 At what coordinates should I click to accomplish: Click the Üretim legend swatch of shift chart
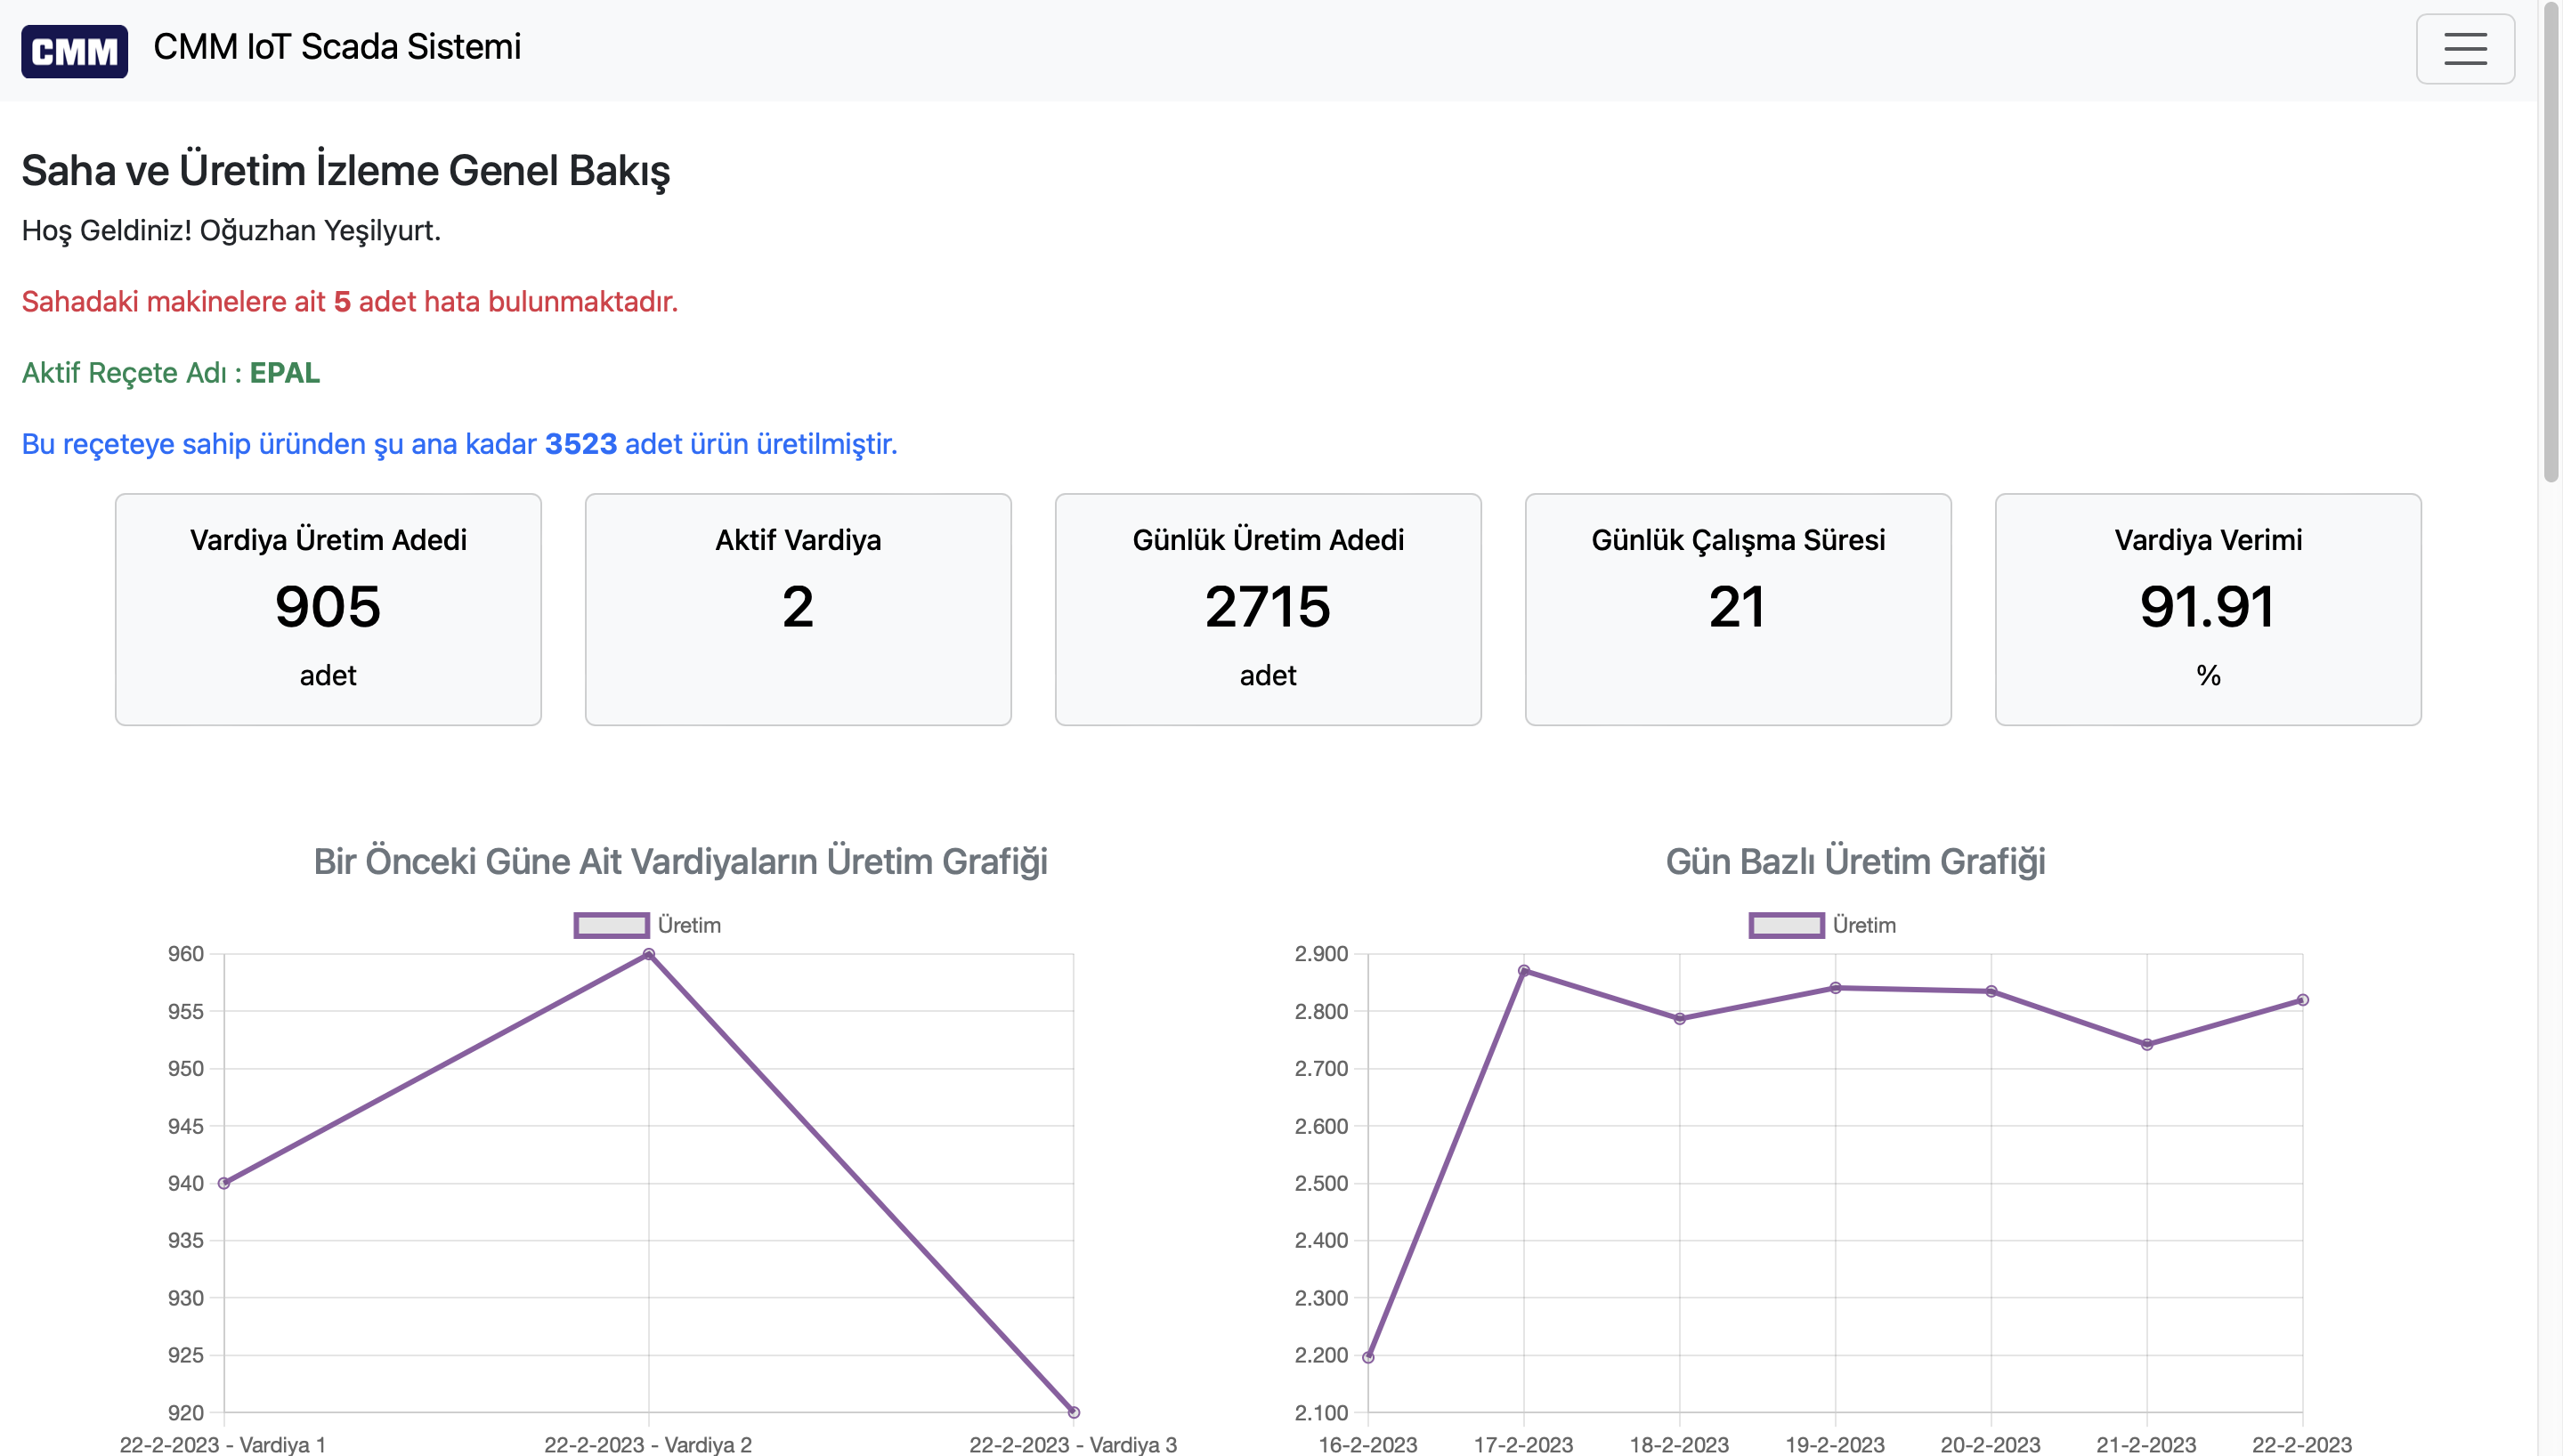(x=611, y=925)
